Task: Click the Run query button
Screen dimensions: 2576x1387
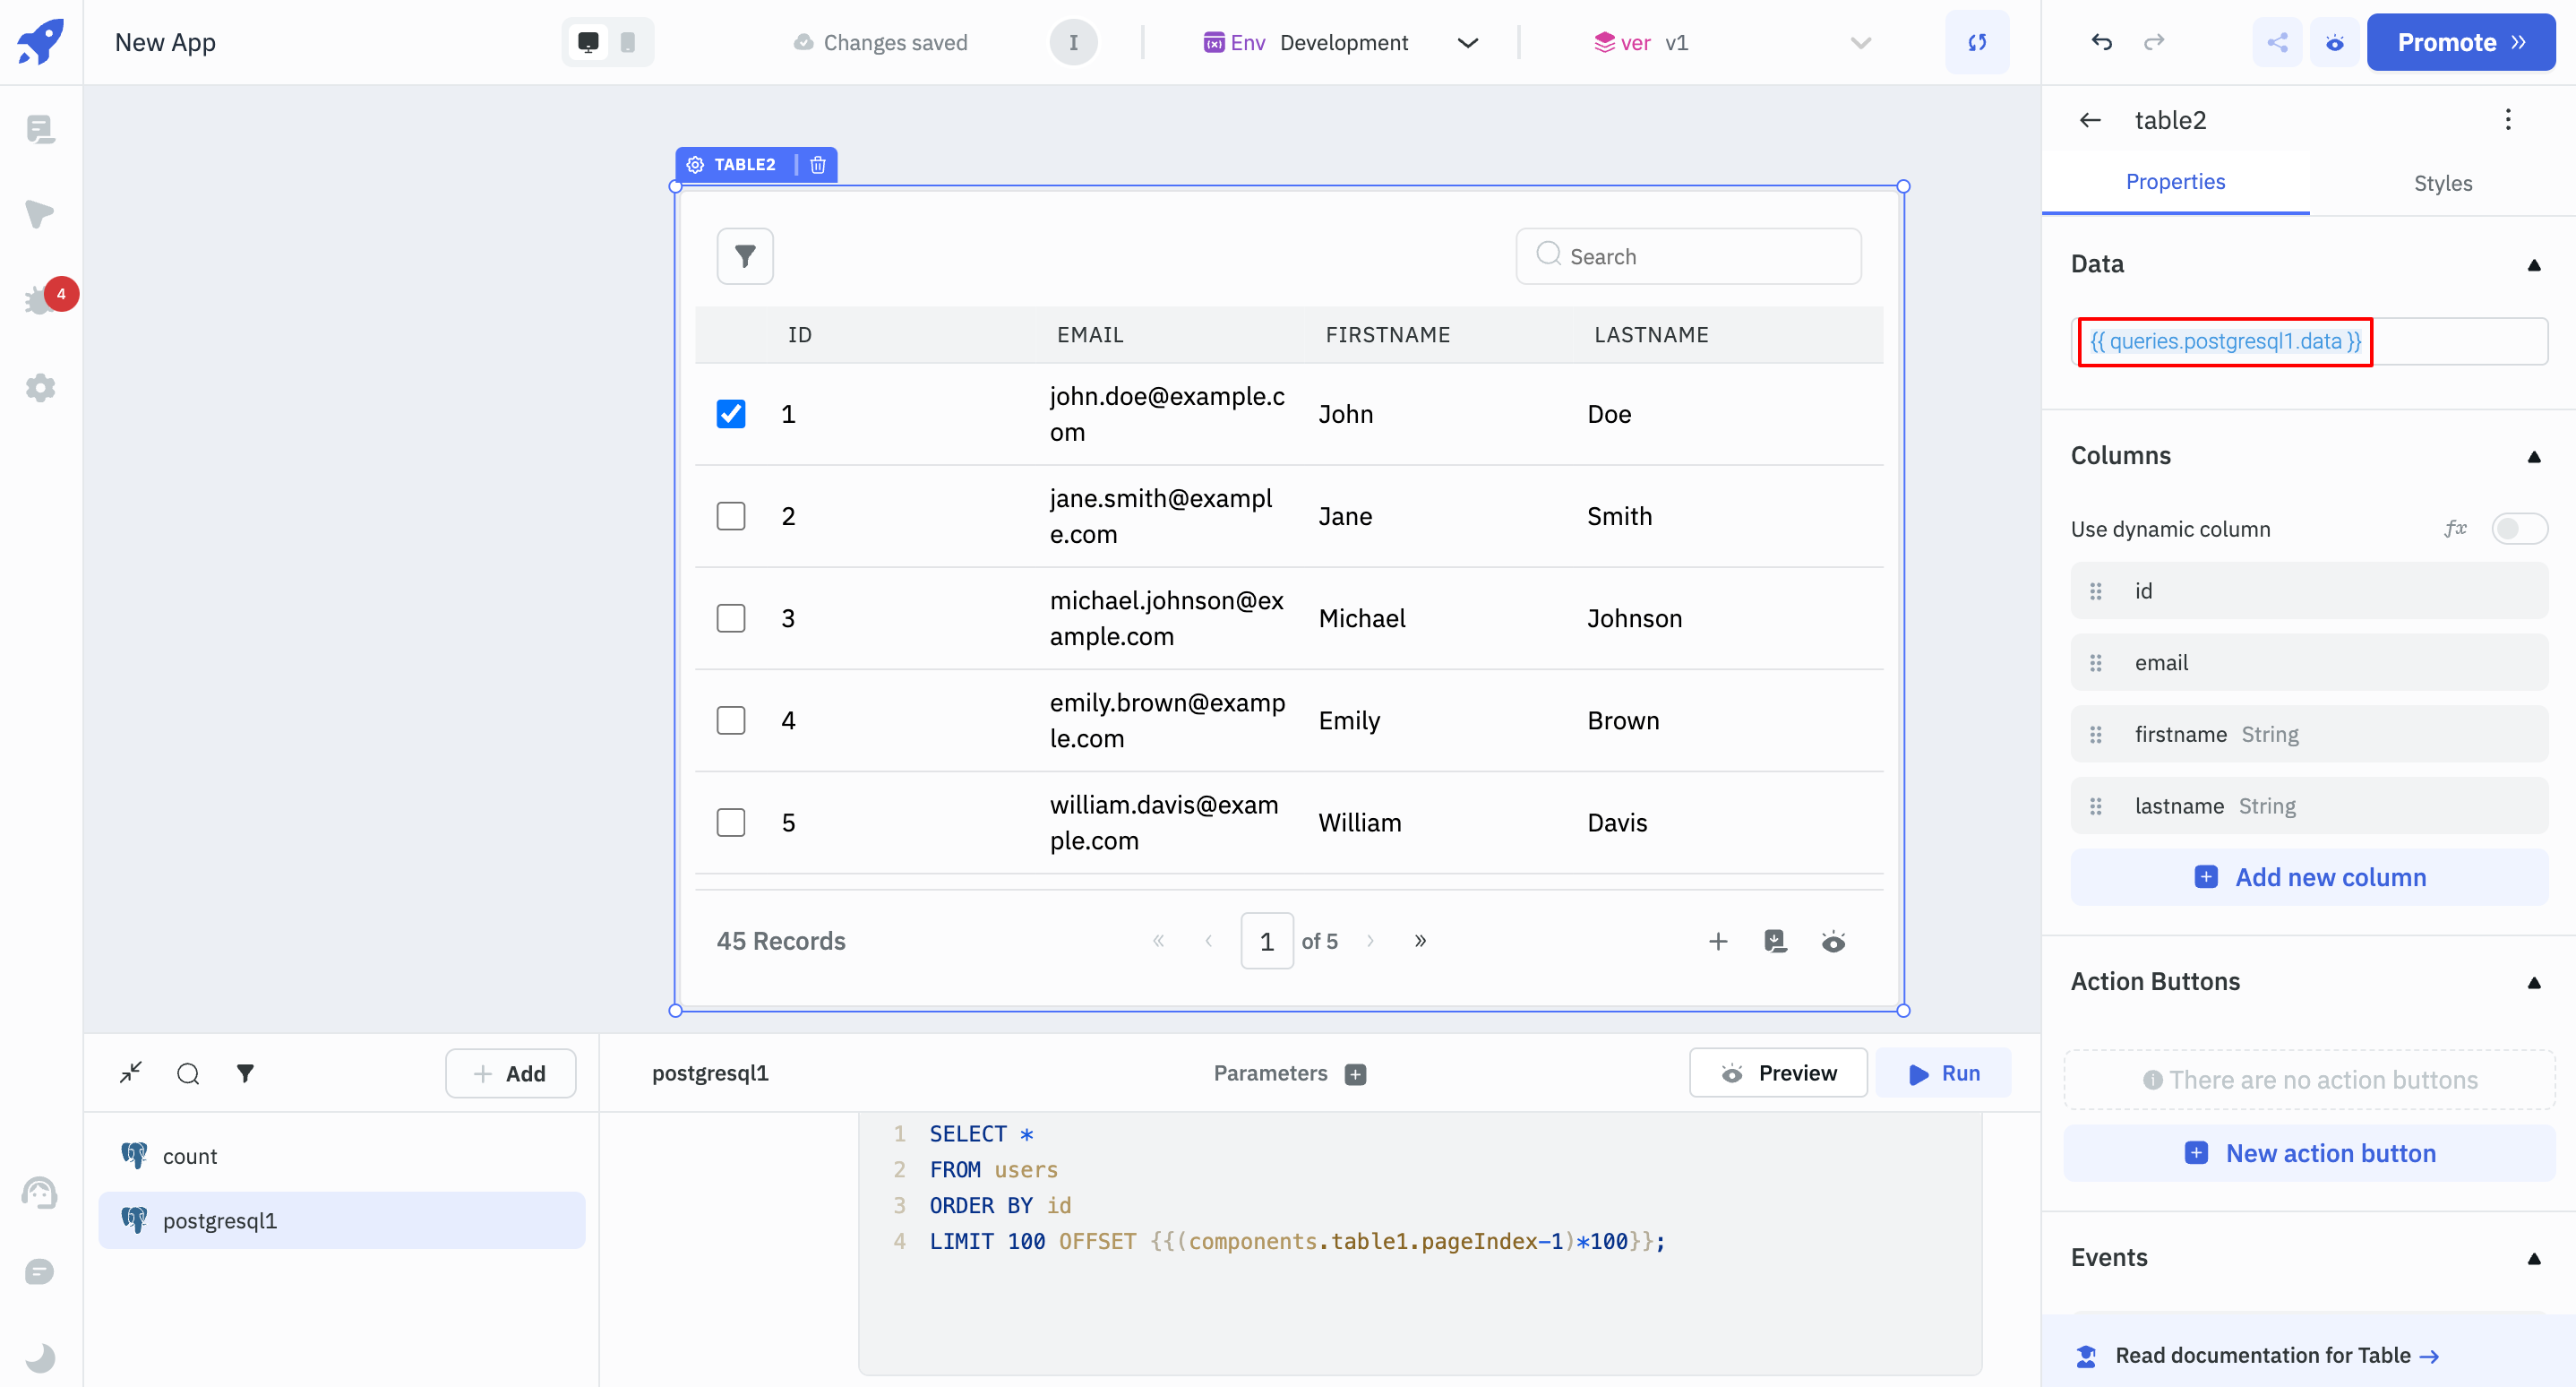Action: click(x=1943, y=1073)
